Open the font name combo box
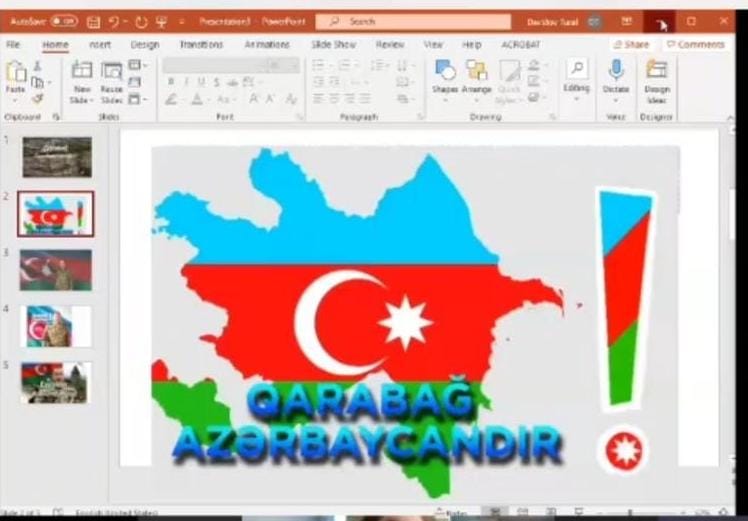This screenshot has width=748, height=521. coord(214,65)
